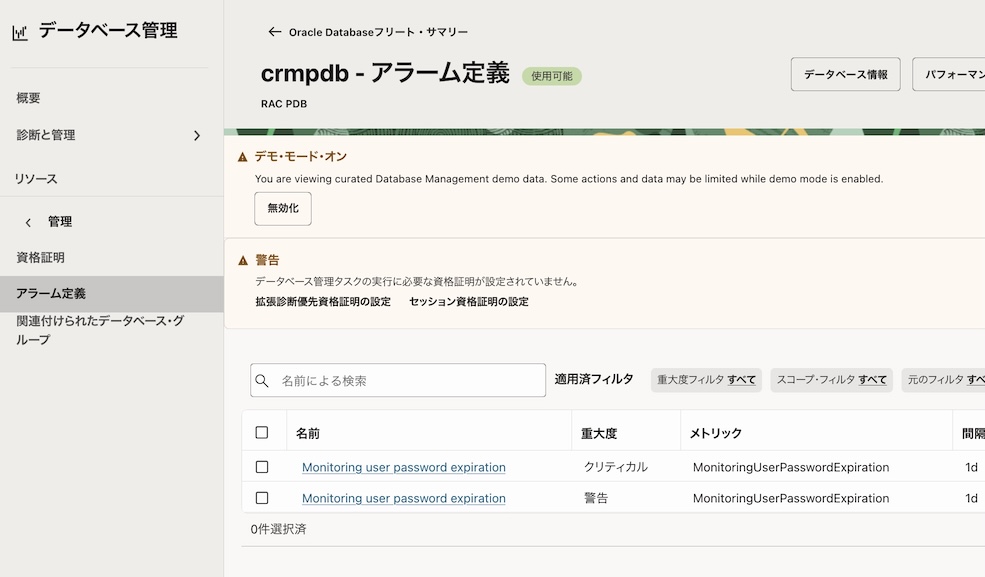Click the 使用可能 status badge

click(552, 76)
